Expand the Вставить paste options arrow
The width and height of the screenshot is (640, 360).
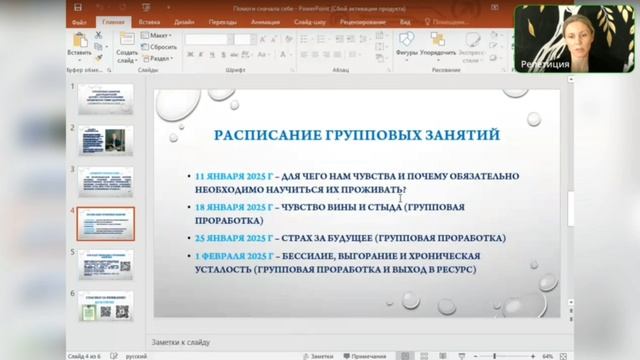tap(80, 60)
